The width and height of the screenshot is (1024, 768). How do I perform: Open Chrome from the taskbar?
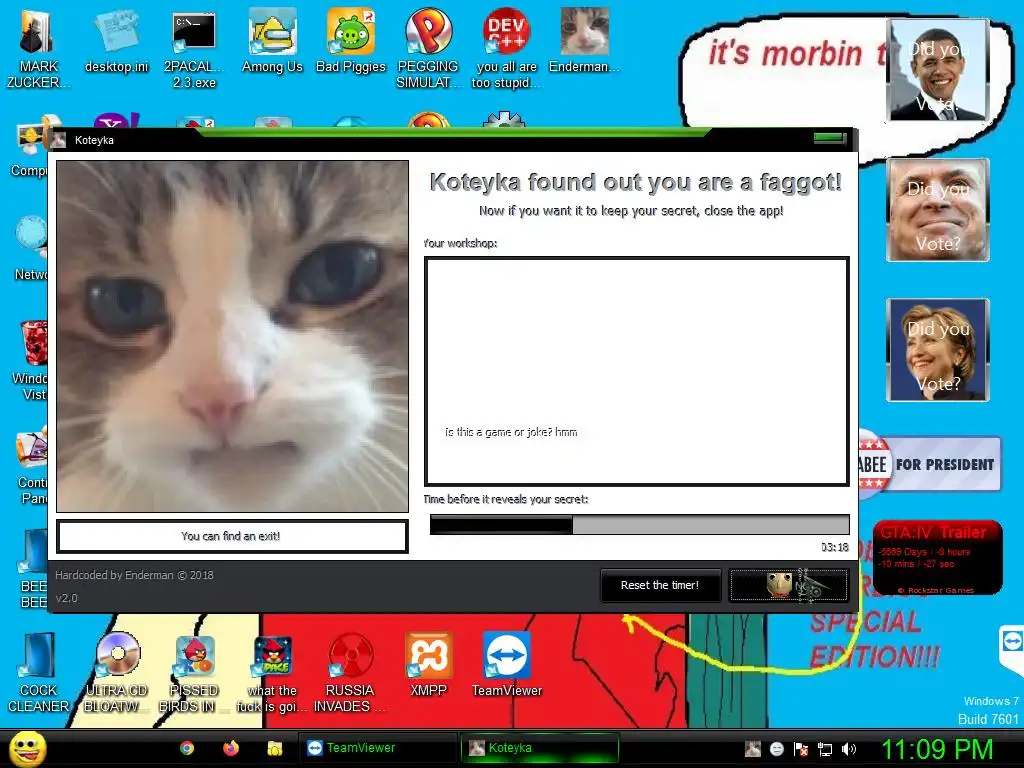[x=187, y=748]
